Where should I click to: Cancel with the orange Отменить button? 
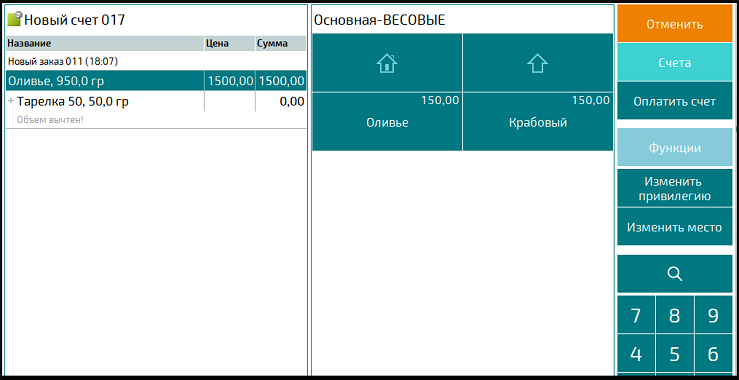point(675,24)
